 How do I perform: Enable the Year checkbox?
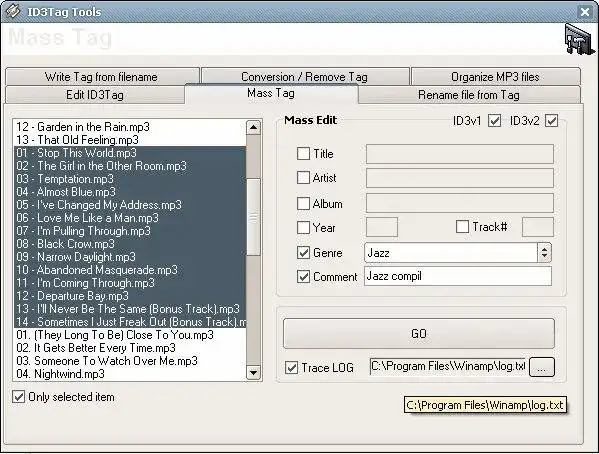[303, 227]
